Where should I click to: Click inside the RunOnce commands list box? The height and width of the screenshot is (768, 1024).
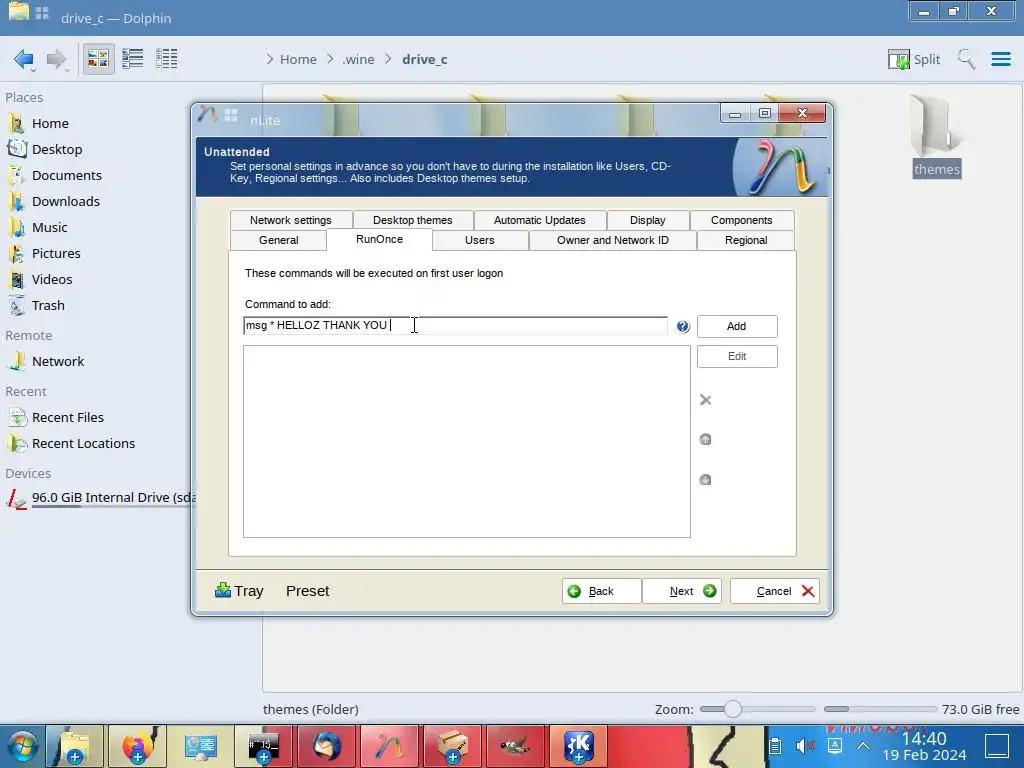click(466, 441)
